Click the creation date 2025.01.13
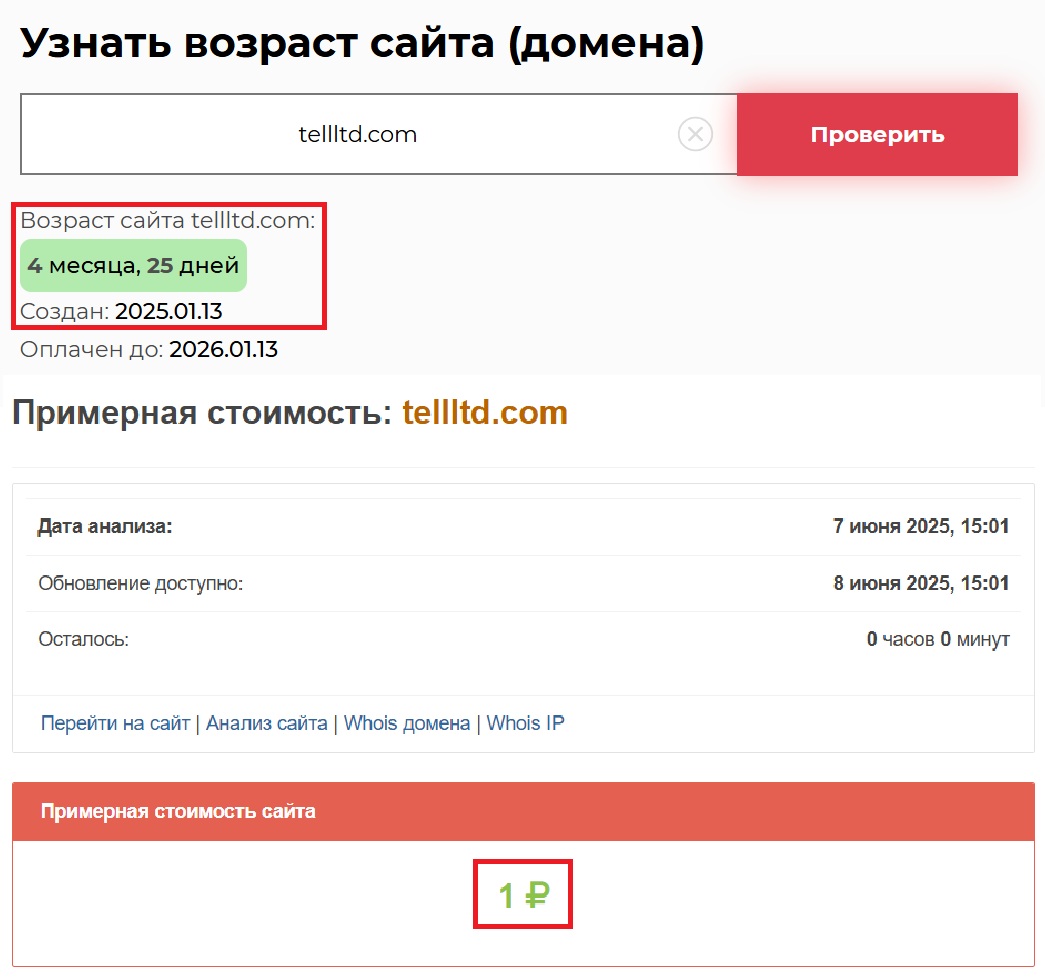1045x977 pixels. pyautogui.click(x=169, y=312)
